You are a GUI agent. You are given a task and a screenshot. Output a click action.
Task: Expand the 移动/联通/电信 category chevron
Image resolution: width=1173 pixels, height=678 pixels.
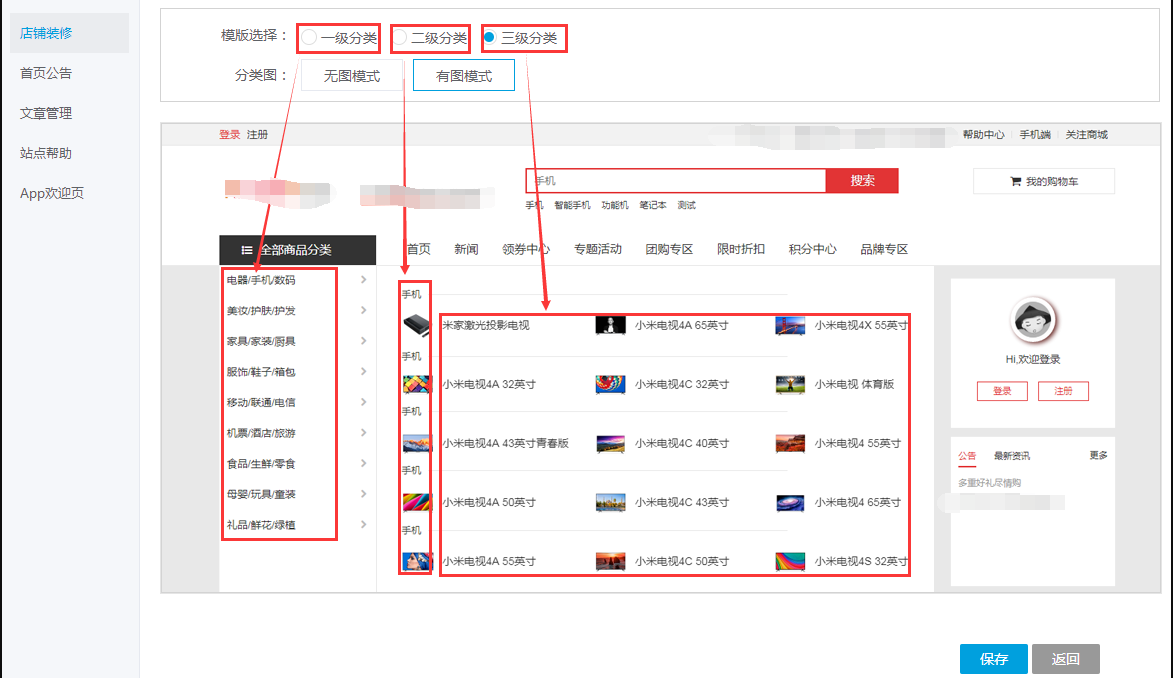click(x=364, y=403)
